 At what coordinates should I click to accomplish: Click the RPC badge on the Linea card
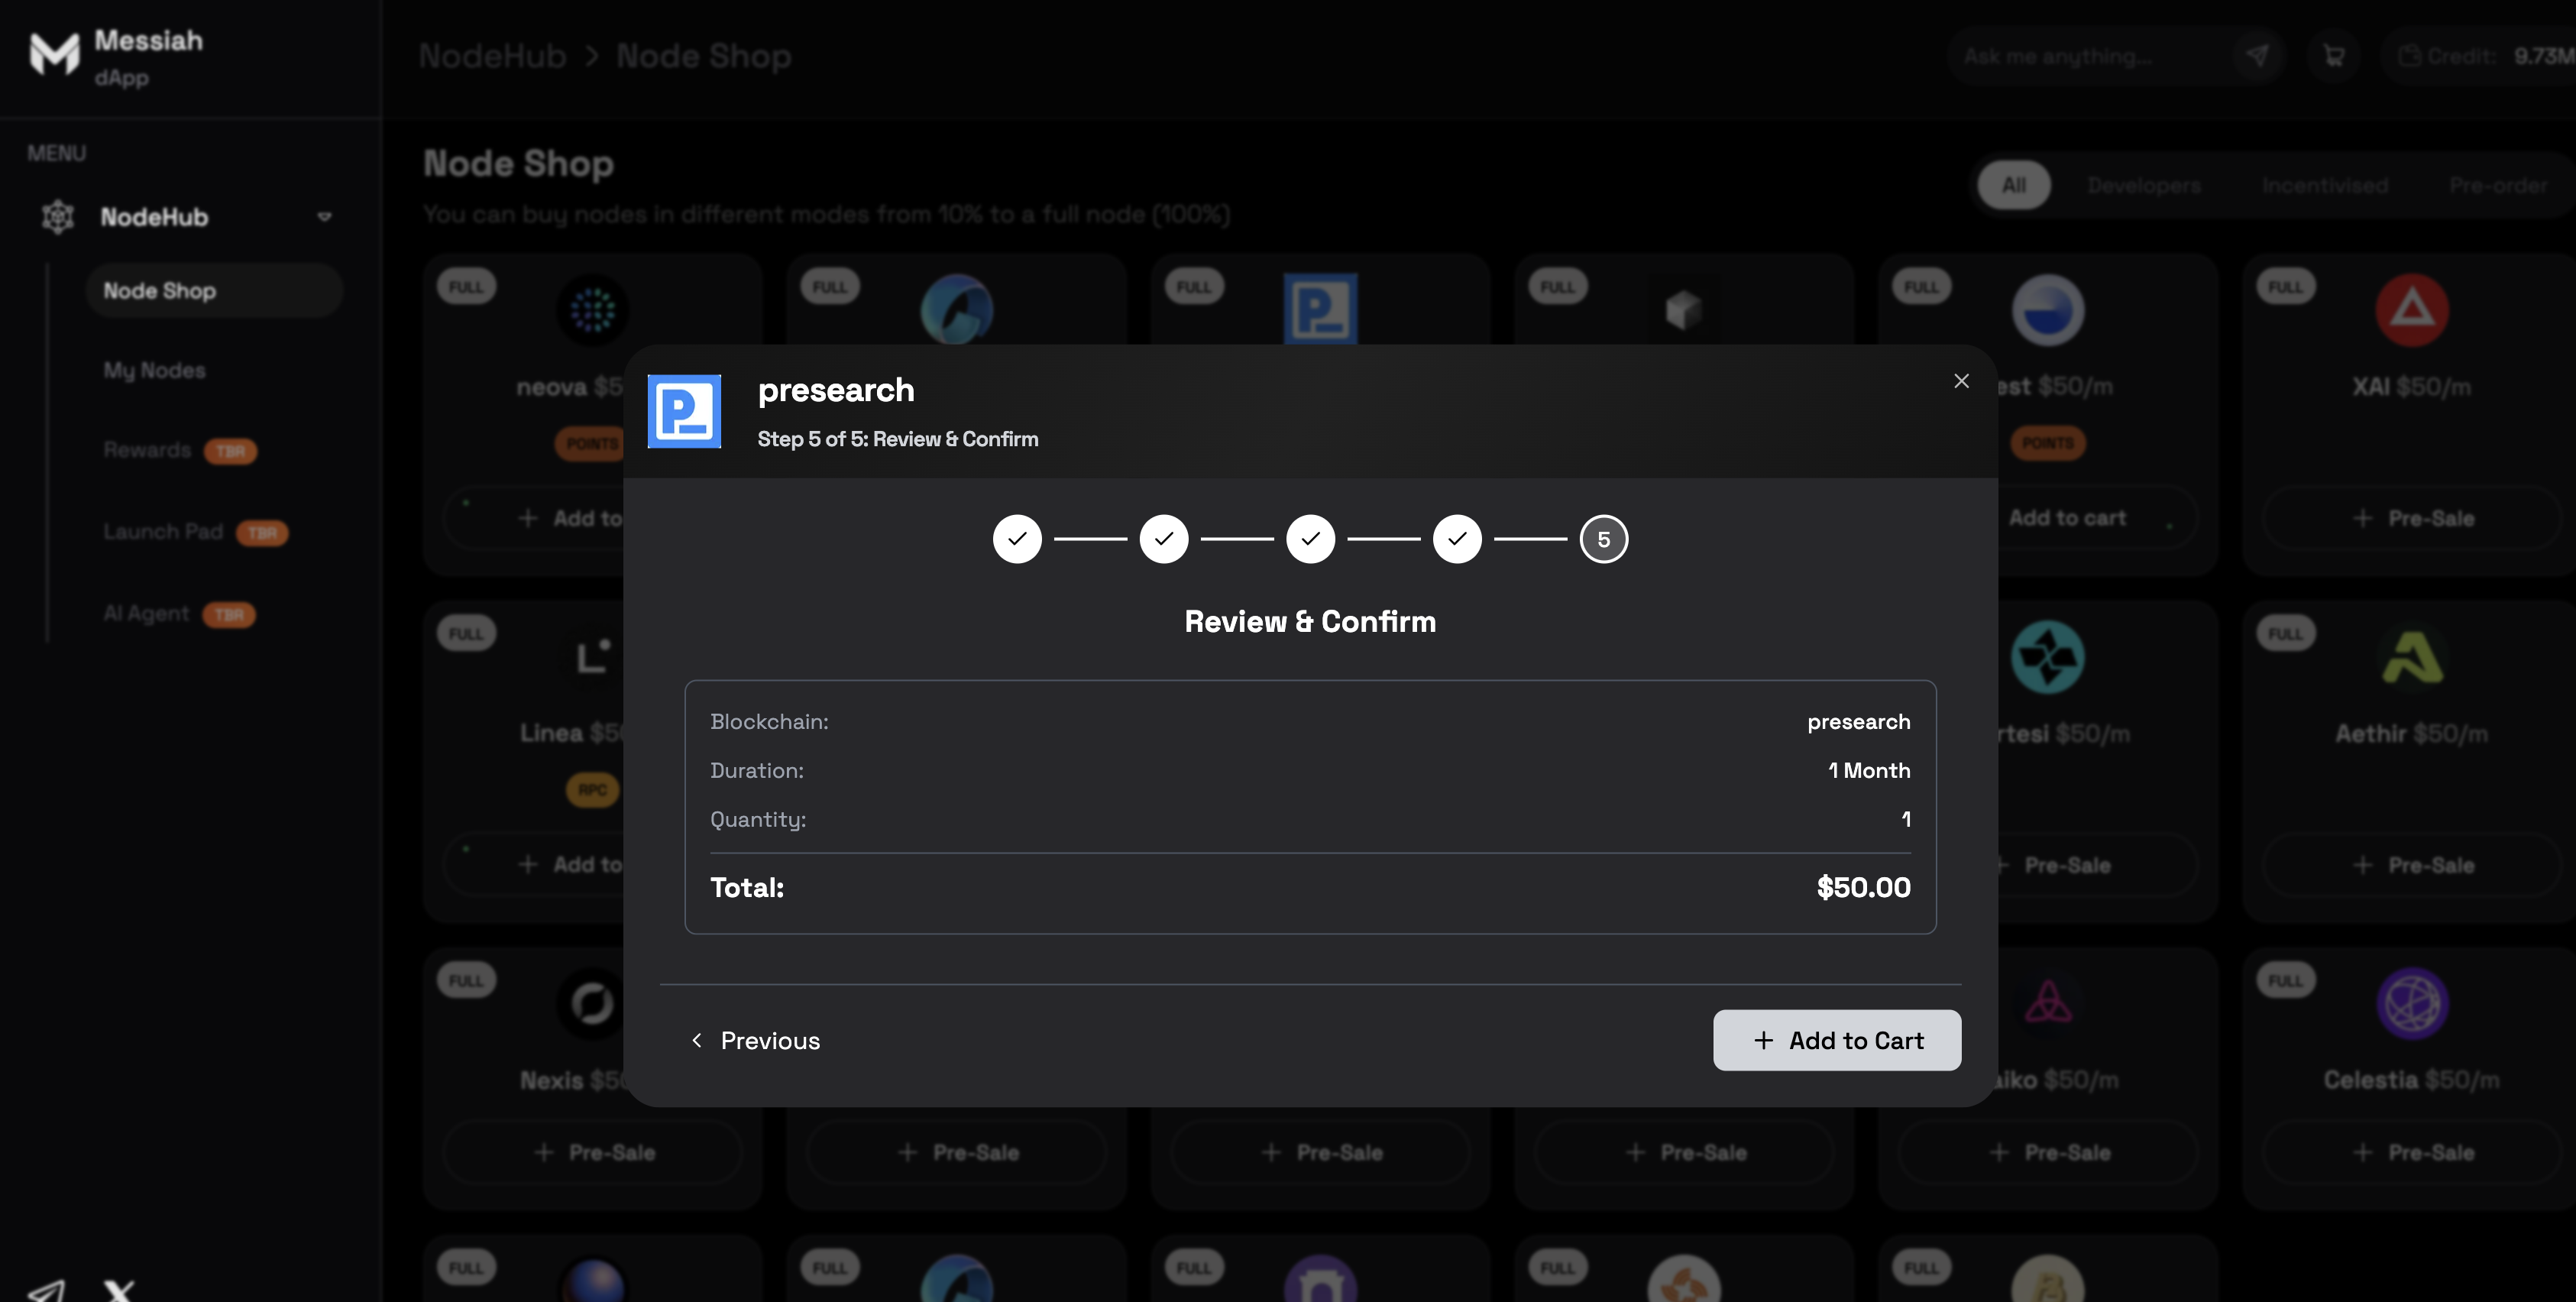592,790
